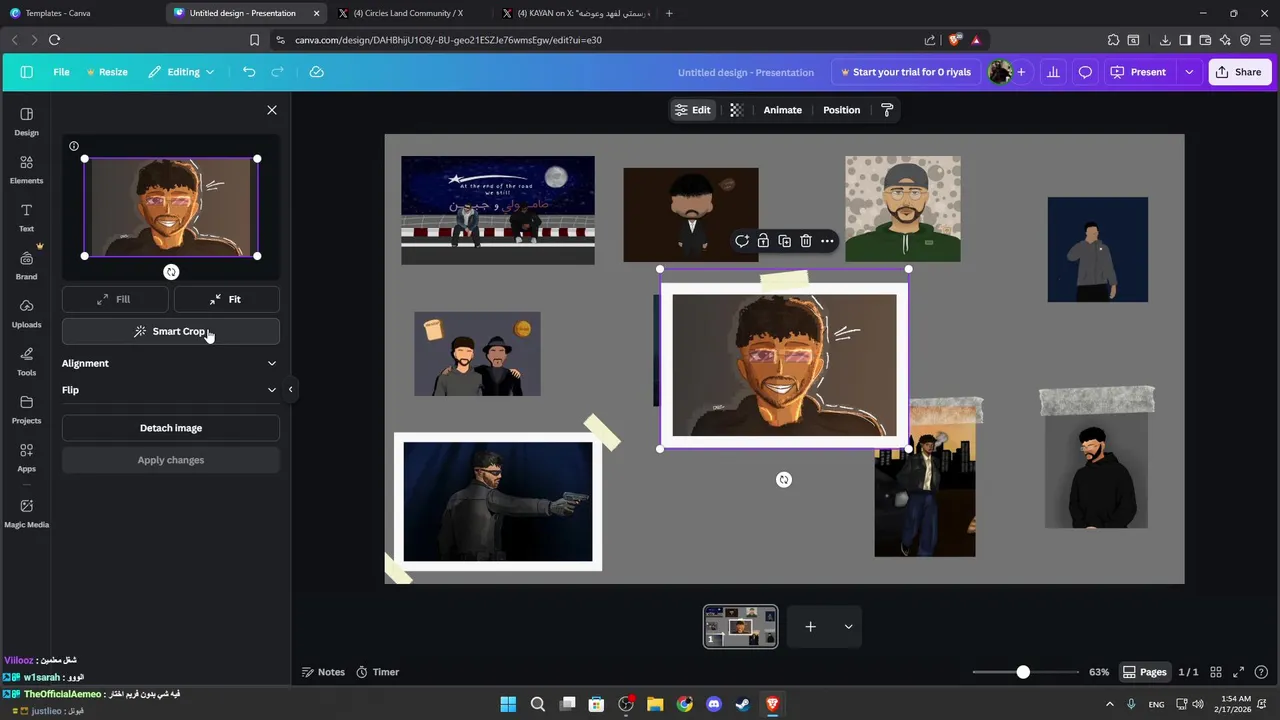
Task: Open the accessibility help icon at bottom right
Action: point(1261,672)
